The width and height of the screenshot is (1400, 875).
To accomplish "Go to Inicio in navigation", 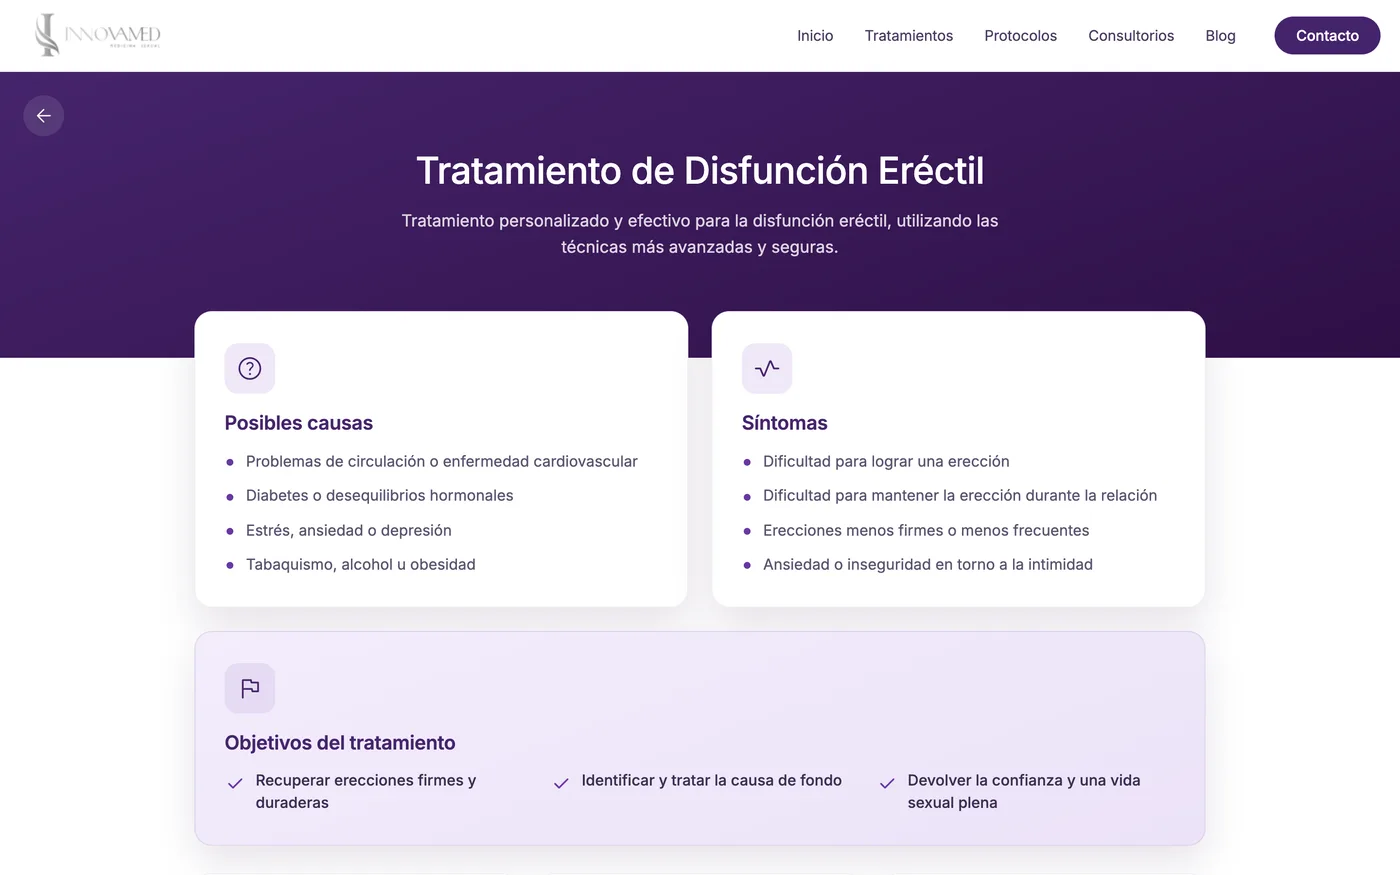I will pos(815,36).
